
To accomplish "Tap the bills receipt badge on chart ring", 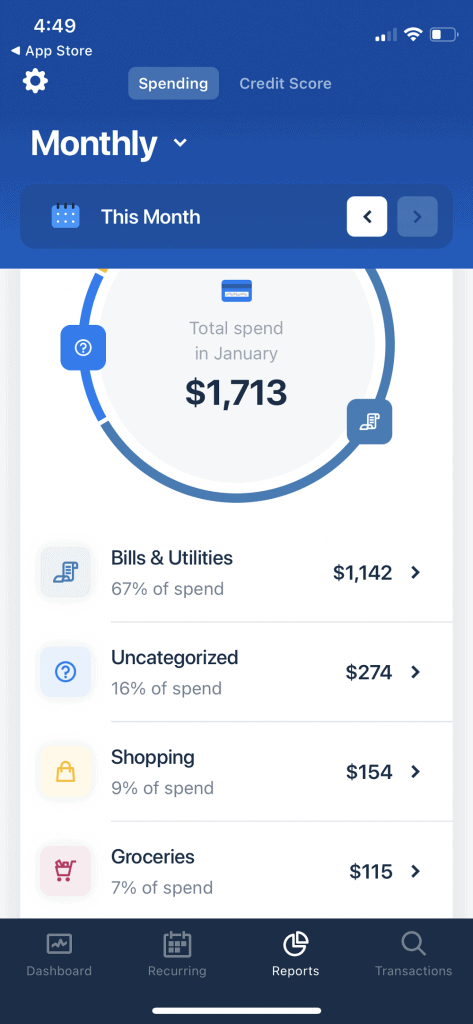I will point(369,422).
